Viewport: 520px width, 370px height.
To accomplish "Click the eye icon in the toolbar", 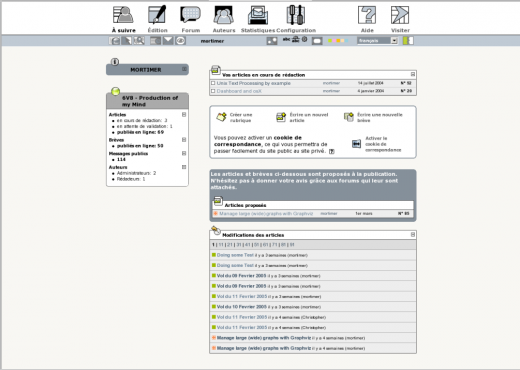I will pos(180,41).
